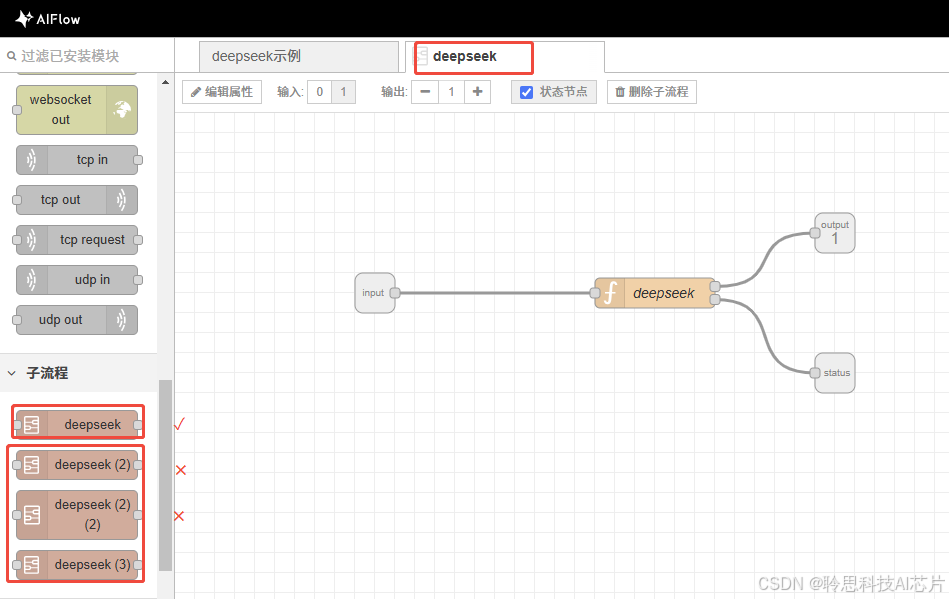Click the deepseek node's second output port
The height and width of the screenshot is (599, 949).
coord(715,300)
